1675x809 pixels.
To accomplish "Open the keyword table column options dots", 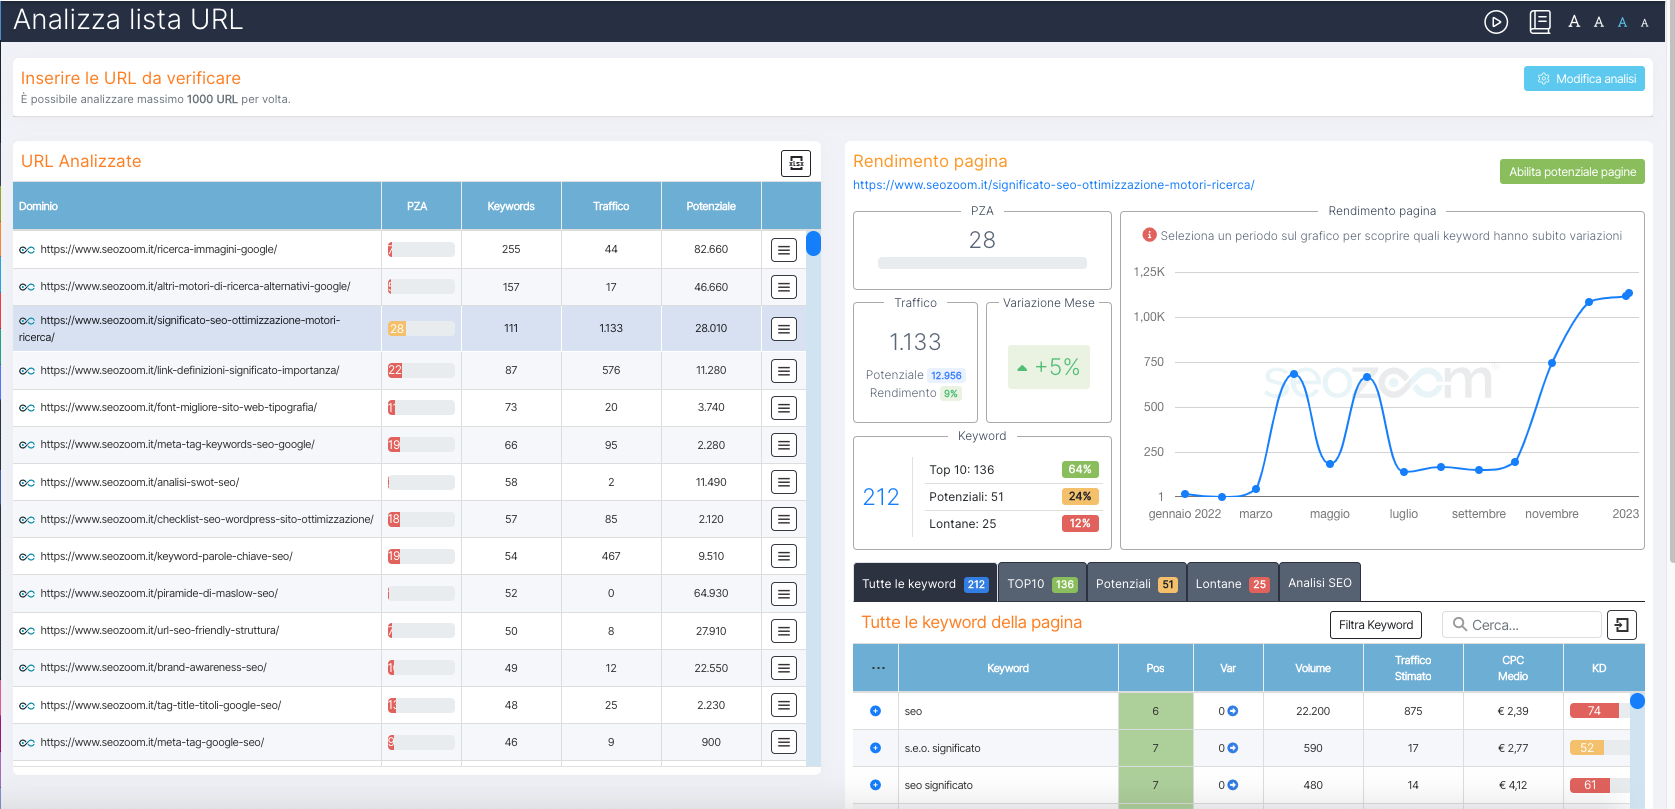I will (878, 668).
